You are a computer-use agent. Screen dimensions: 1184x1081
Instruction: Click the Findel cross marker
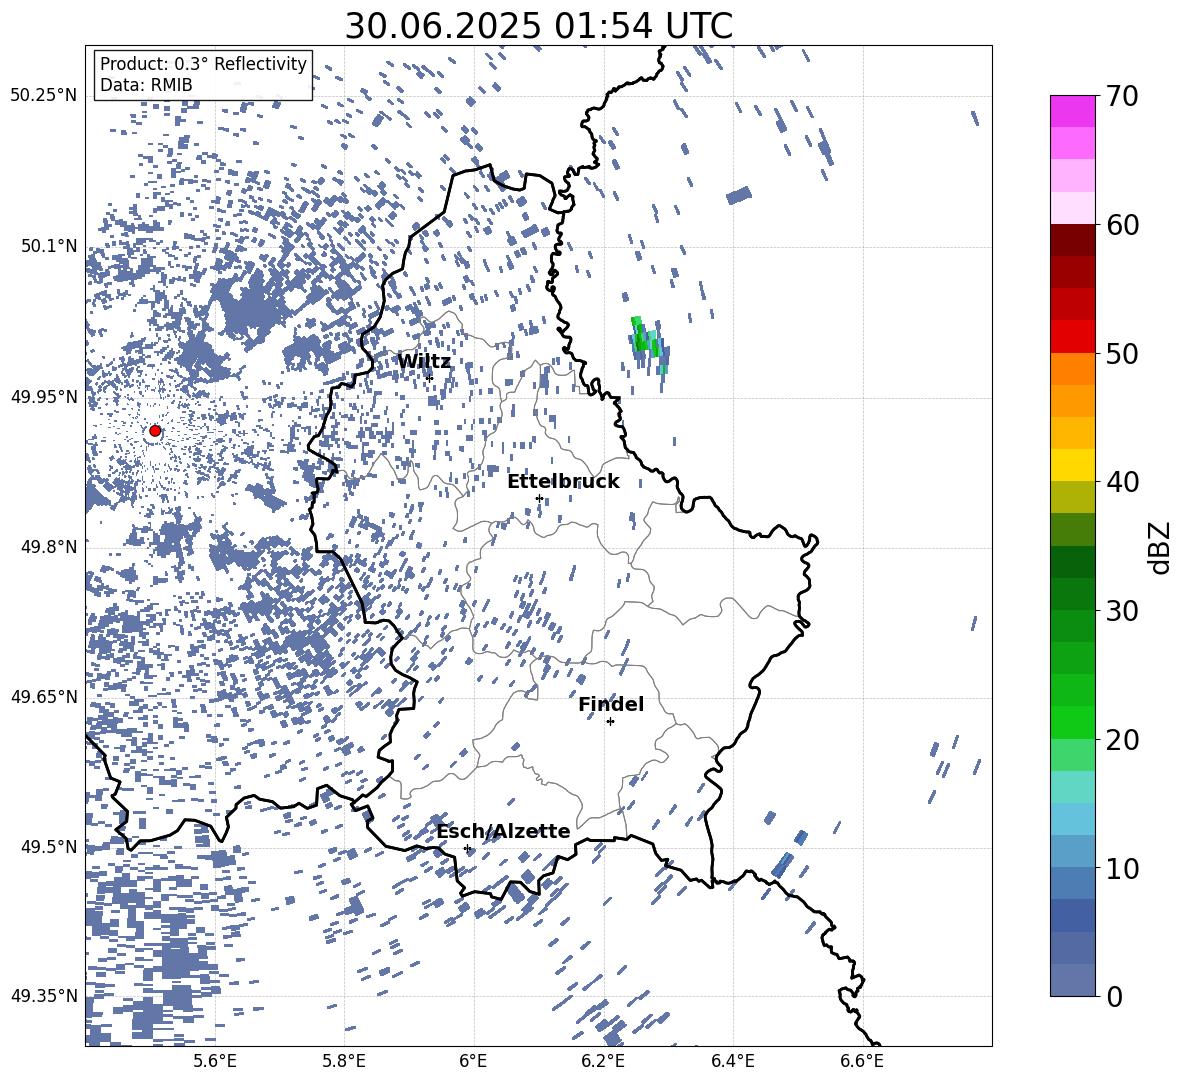tap(610, 722)
